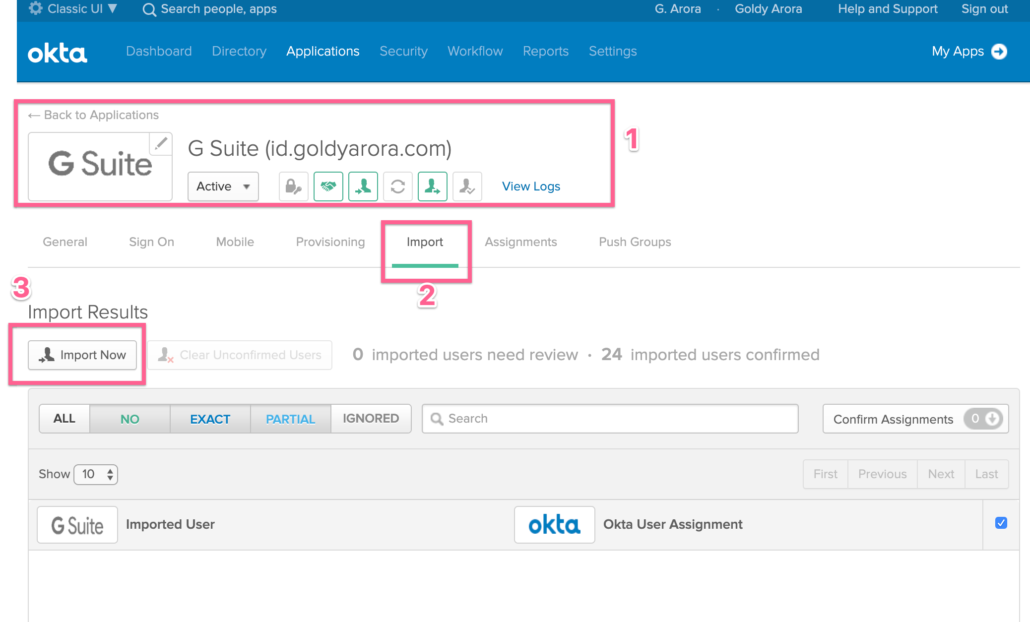Toggle the Confirm Assignments count switch
The width and height of the screenshot is (1030, 622).
(x=983, y=419)
